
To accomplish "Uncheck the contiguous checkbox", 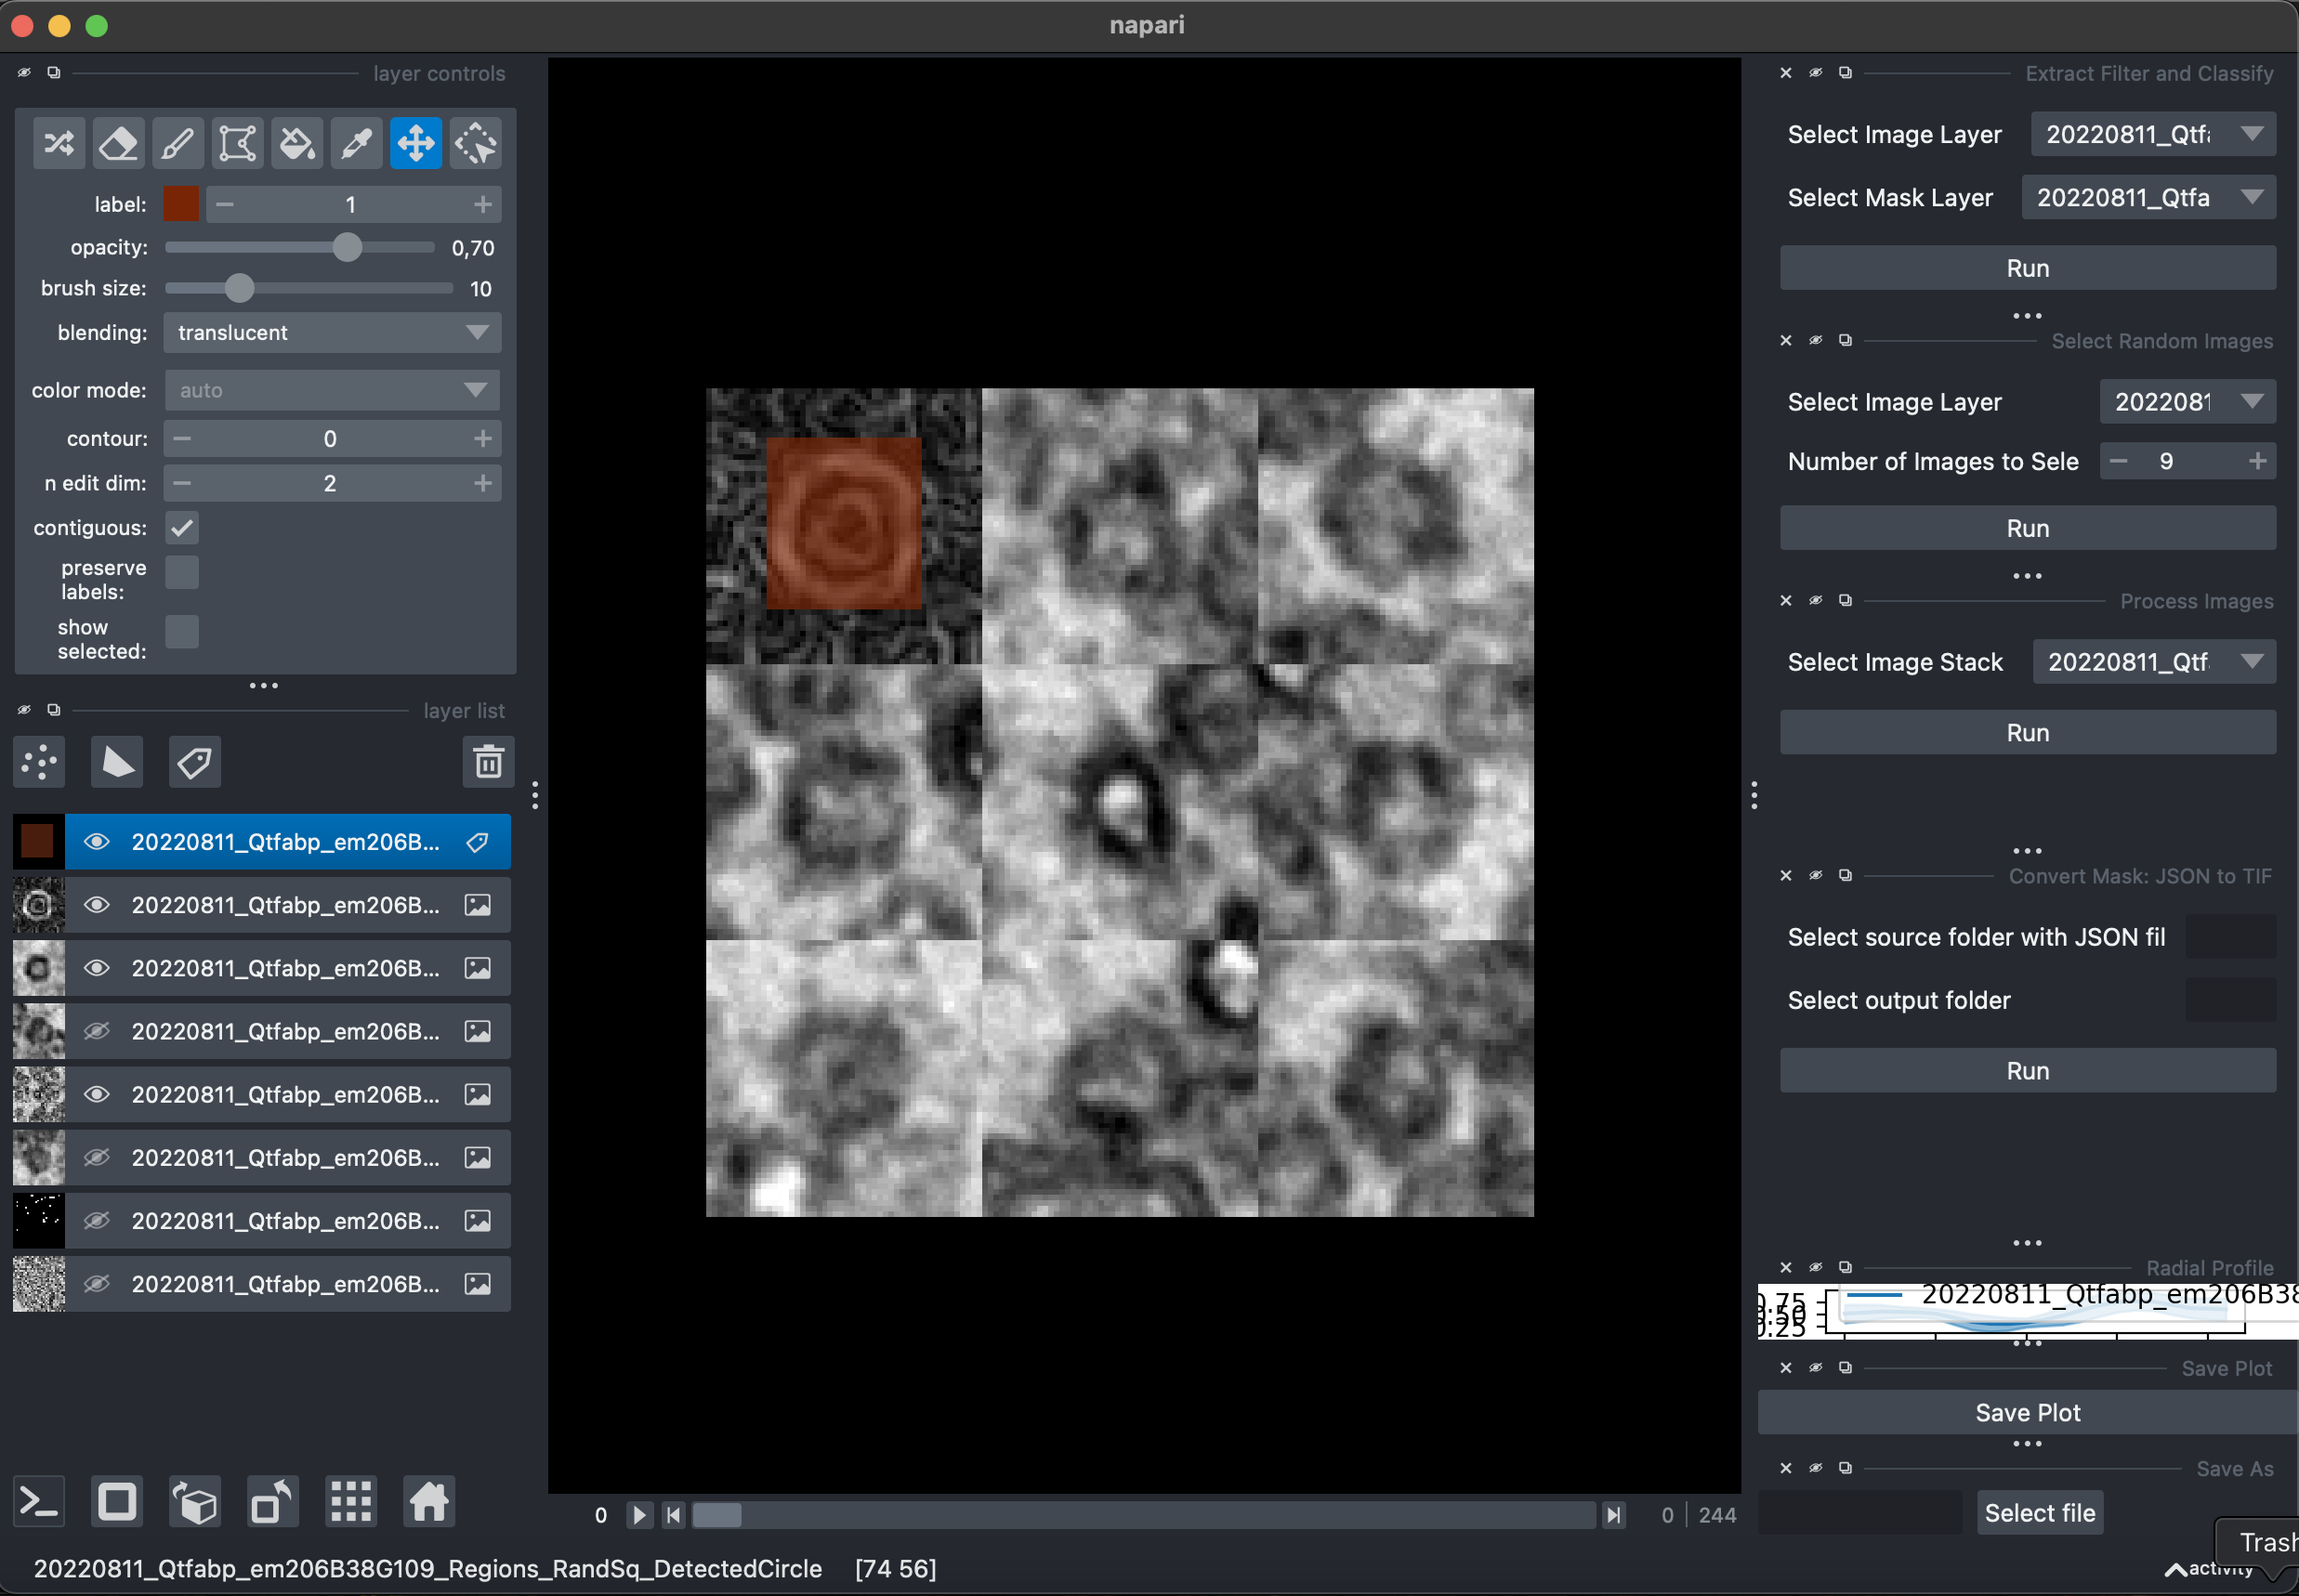I will (x=182, y=528).
